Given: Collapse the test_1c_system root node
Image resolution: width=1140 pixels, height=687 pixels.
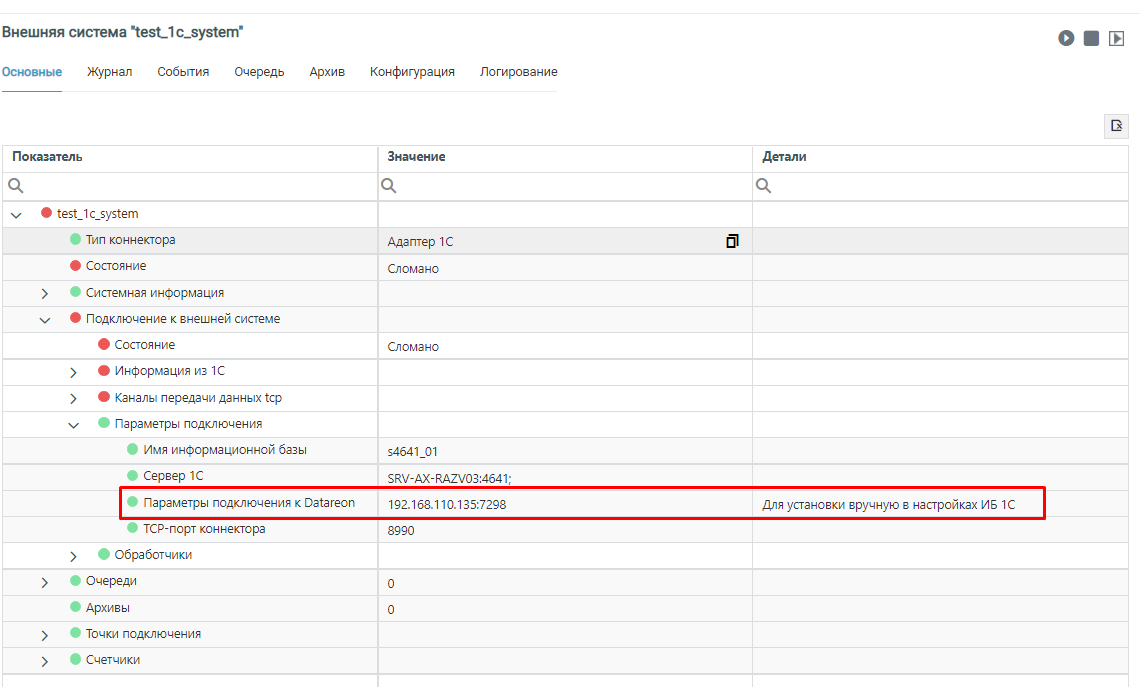Looking at the screenshot, I should [16, 215].
